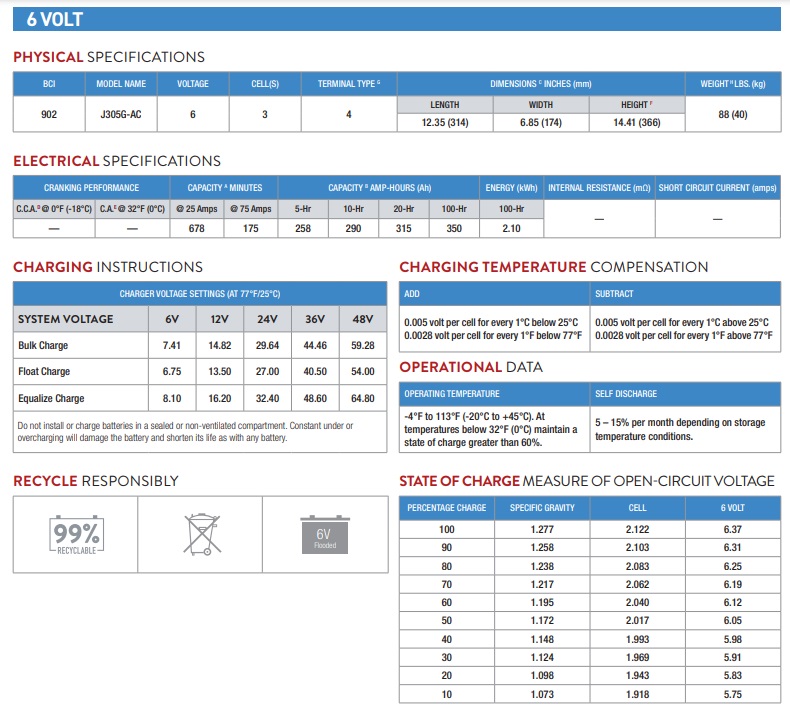
Task: Click the RECYCLE RESPONSIBLY section heading
Action: [x=96, y=481]
